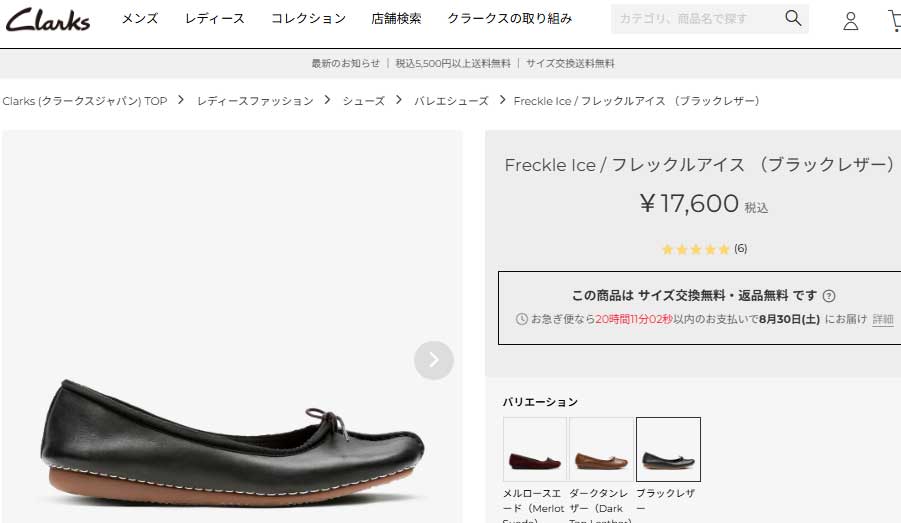Open the shopping cart icon
Image resolution: width=901 pixels, height=523 pixels.
[x=894, y=20]
